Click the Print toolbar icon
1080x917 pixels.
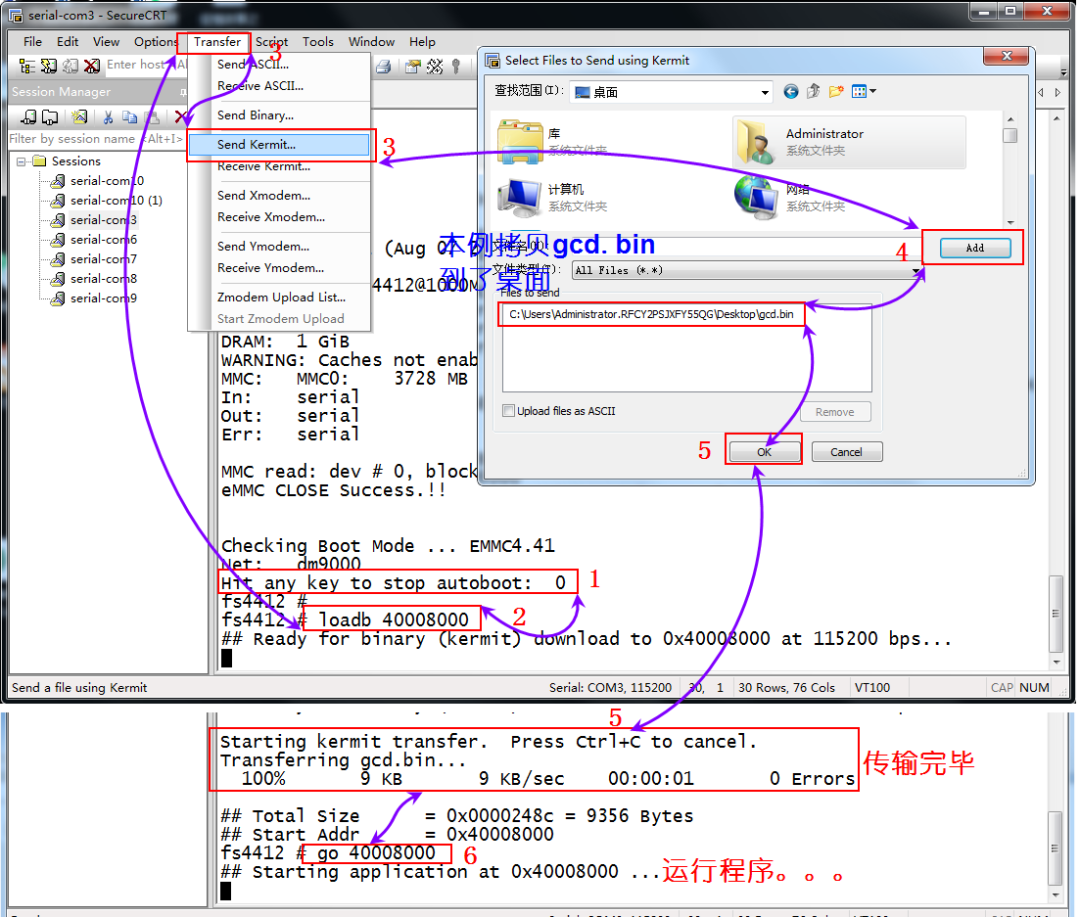coord(384,67)
